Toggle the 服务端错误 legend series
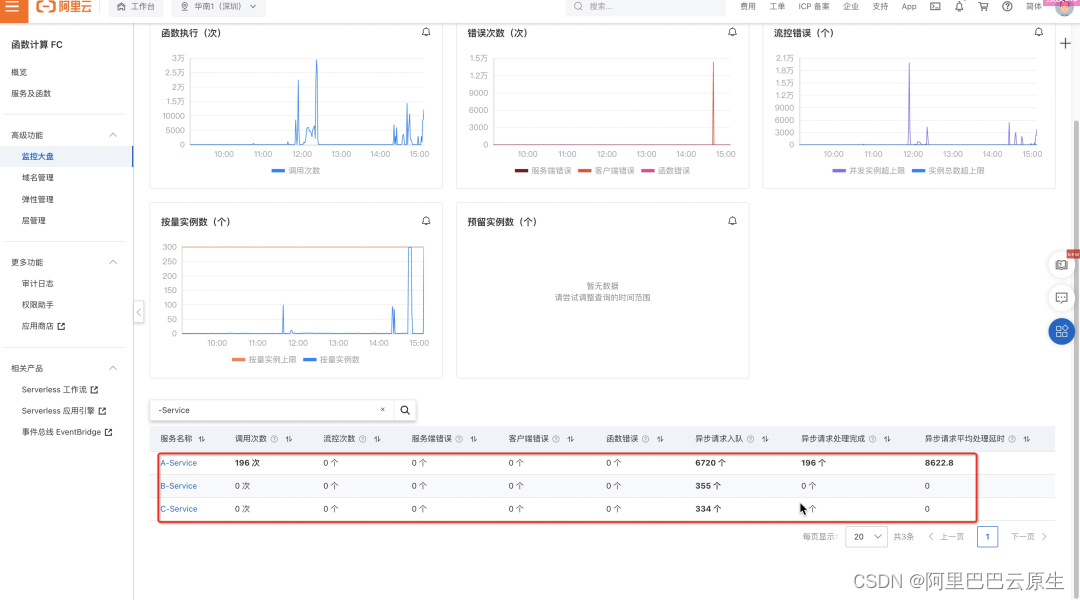 pyautogui.click(x=543, y=171)
